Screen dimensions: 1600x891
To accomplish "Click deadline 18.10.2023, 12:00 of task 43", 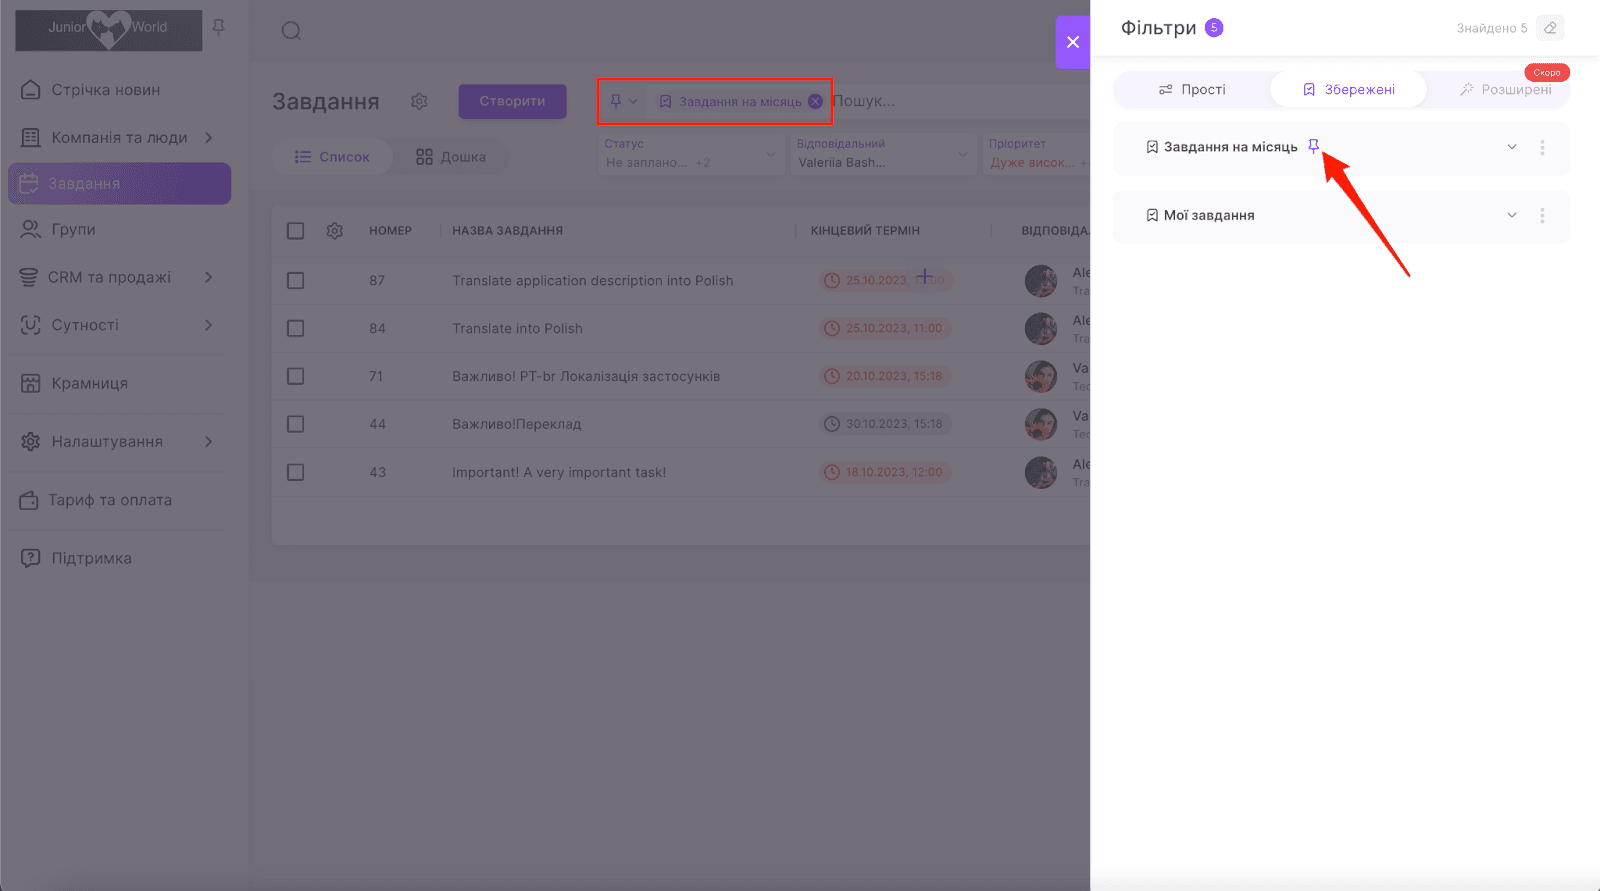I will (884, 472).
